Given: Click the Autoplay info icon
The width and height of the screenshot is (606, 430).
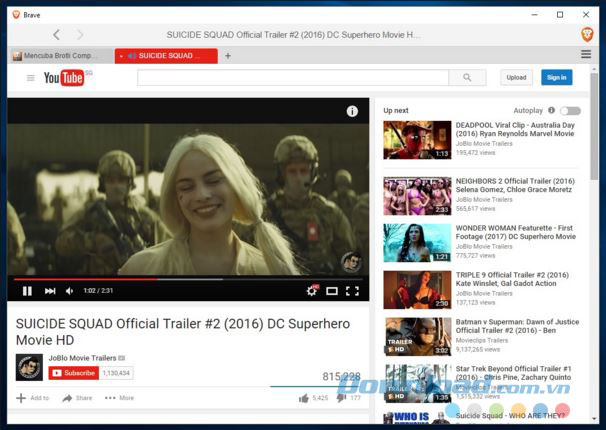Looking at the screenshot, I should point(552,110).
